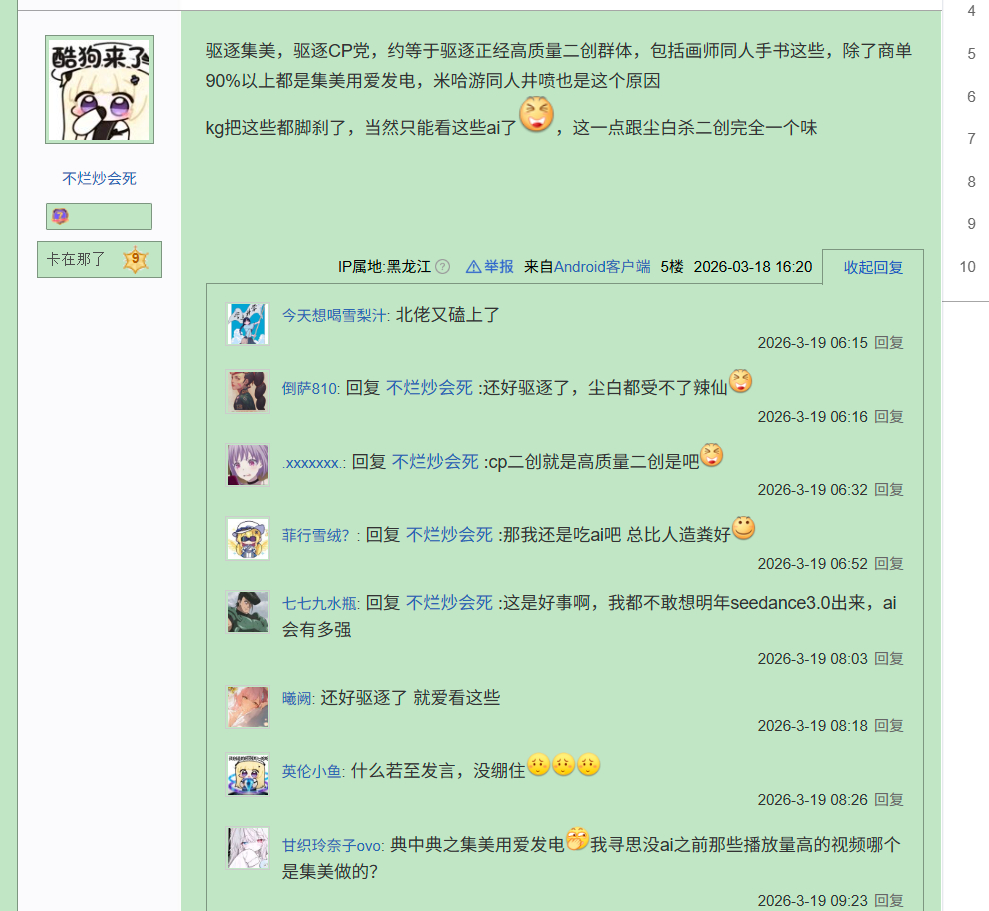The width and height of the screenshot is (989, 911).
Task: Open 不烂炒会死 user profile link
Action: click(x=100, y=179)
